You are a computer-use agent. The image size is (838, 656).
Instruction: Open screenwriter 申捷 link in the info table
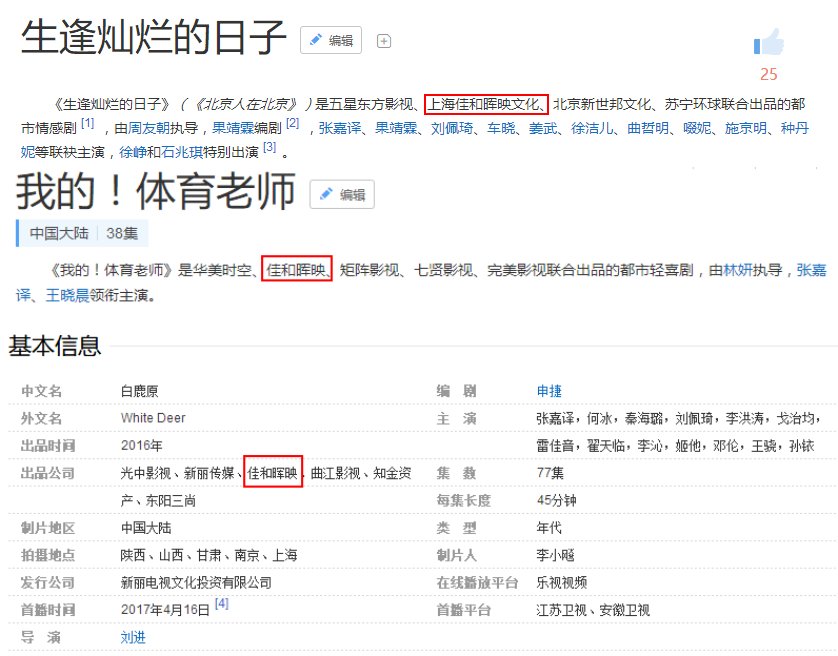[549, 391]
